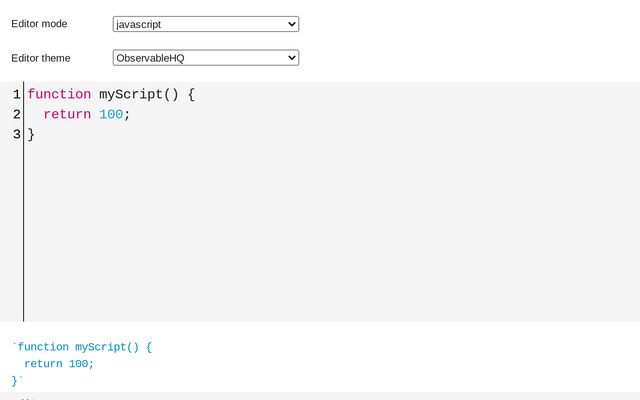Click the Editor theme label

[x=41, y=58]
